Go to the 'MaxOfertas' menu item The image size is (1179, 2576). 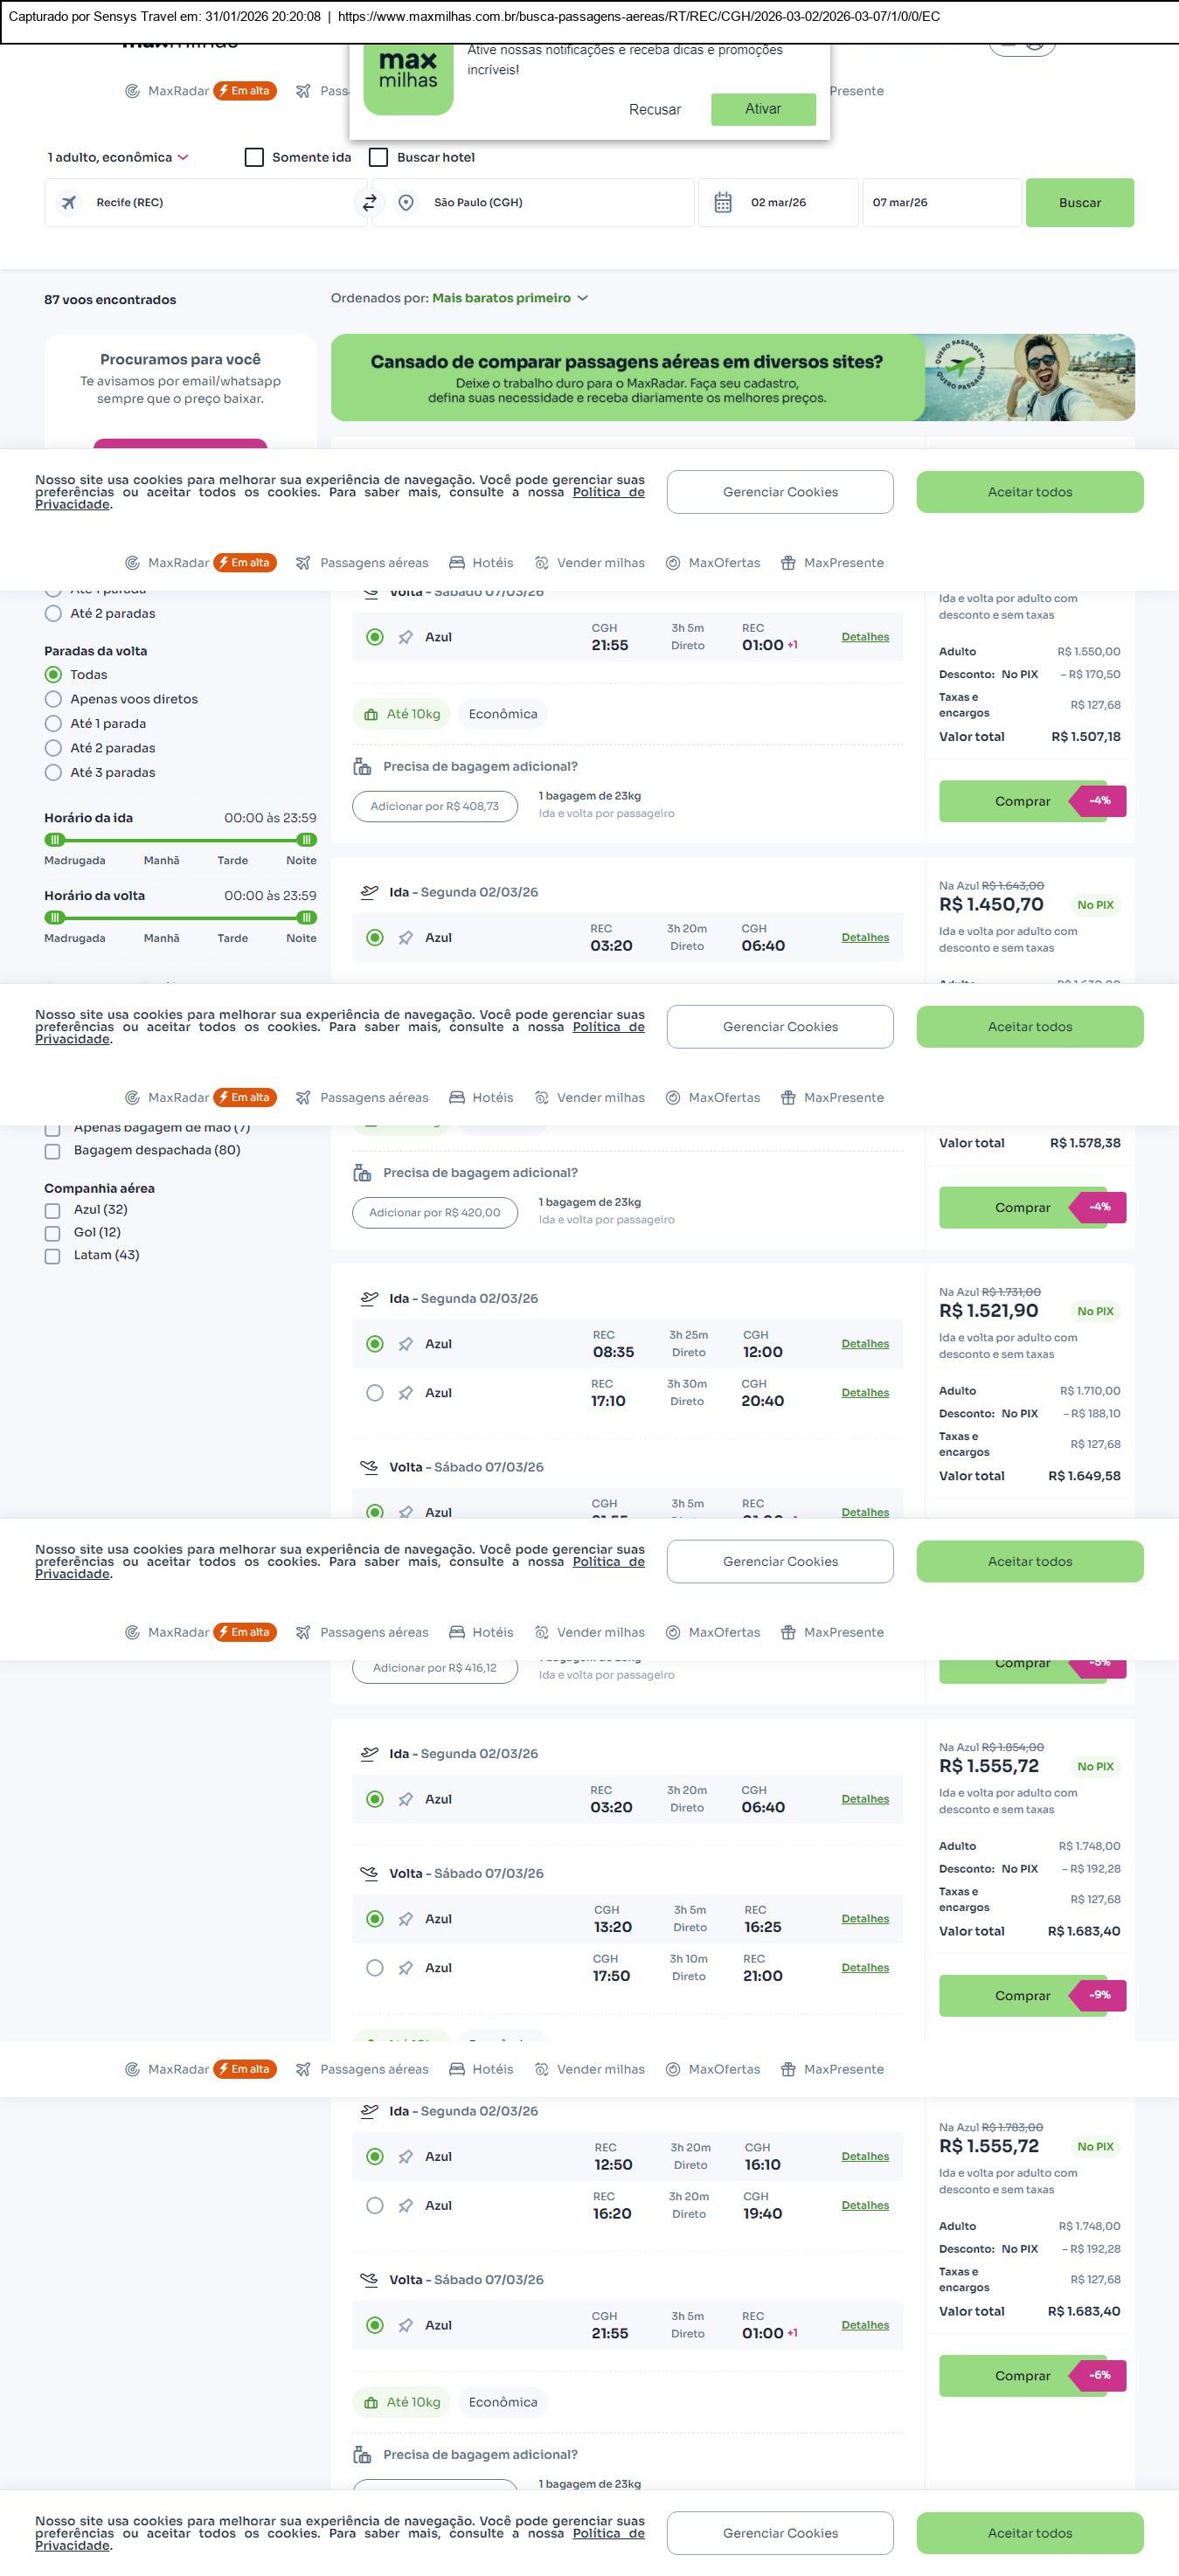[x=723, y=563]
